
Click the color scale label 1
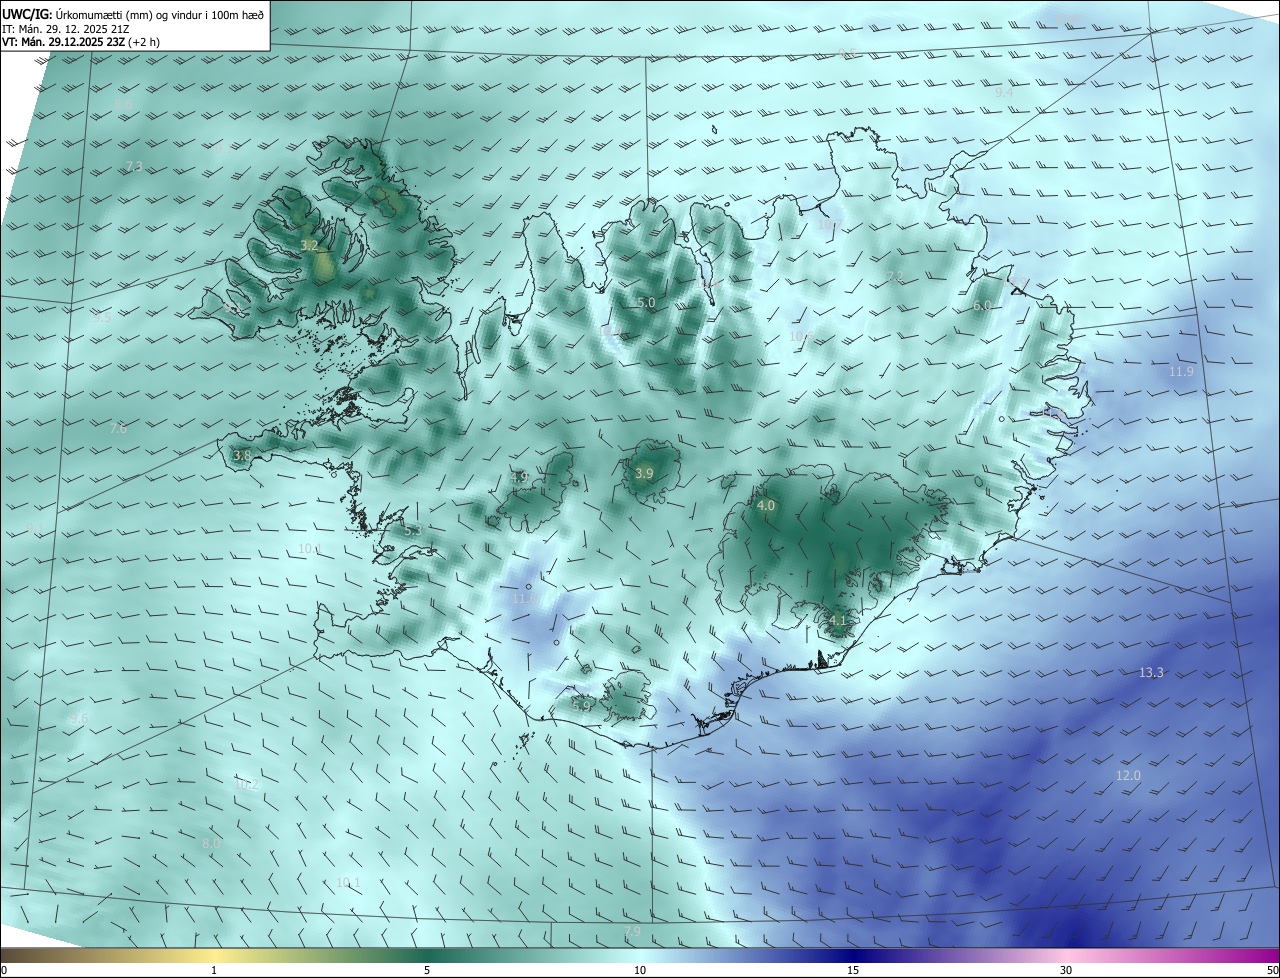pyautogui.click(x=214, y=971)
